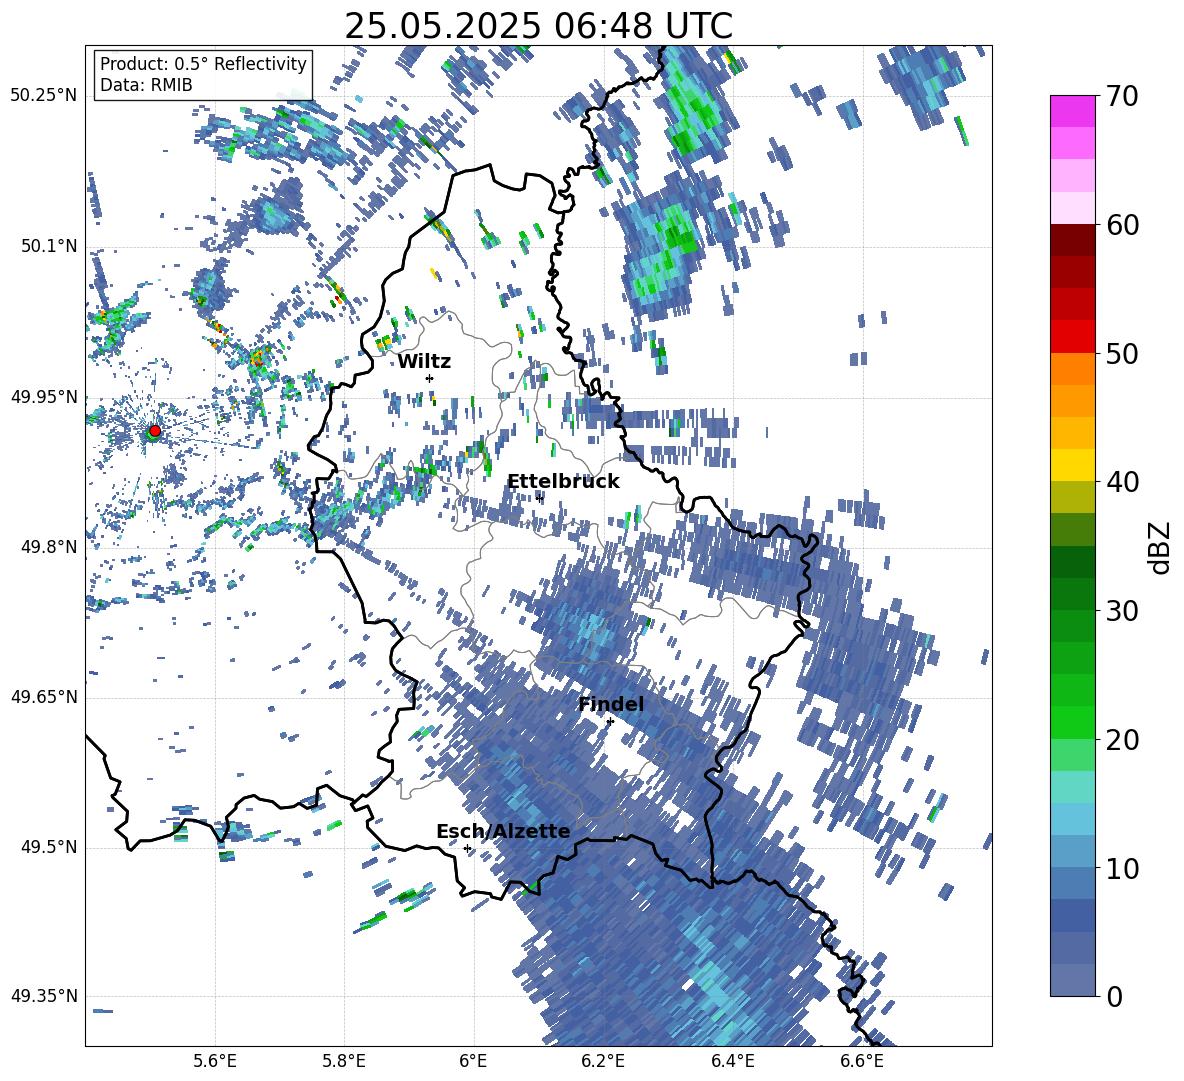Click the 49.5°N latitude label
The width and height of the screenshot is (1184, 1081).
click(50, 847)
